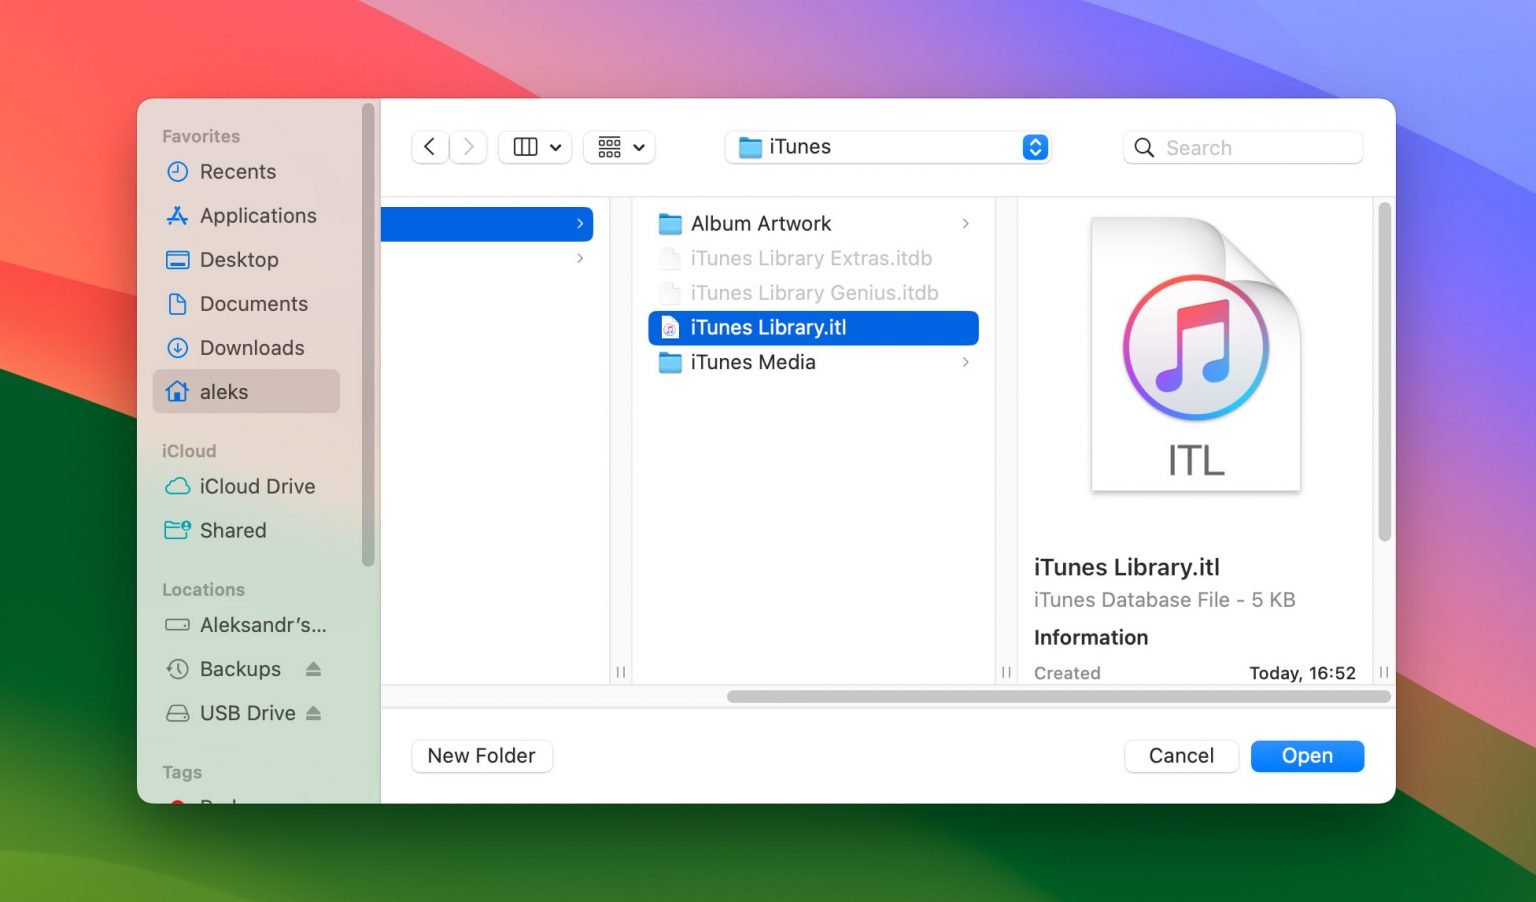Click the second column width handle
This screenshot has height=902, width=1536.
click(x=1006, y=672)
